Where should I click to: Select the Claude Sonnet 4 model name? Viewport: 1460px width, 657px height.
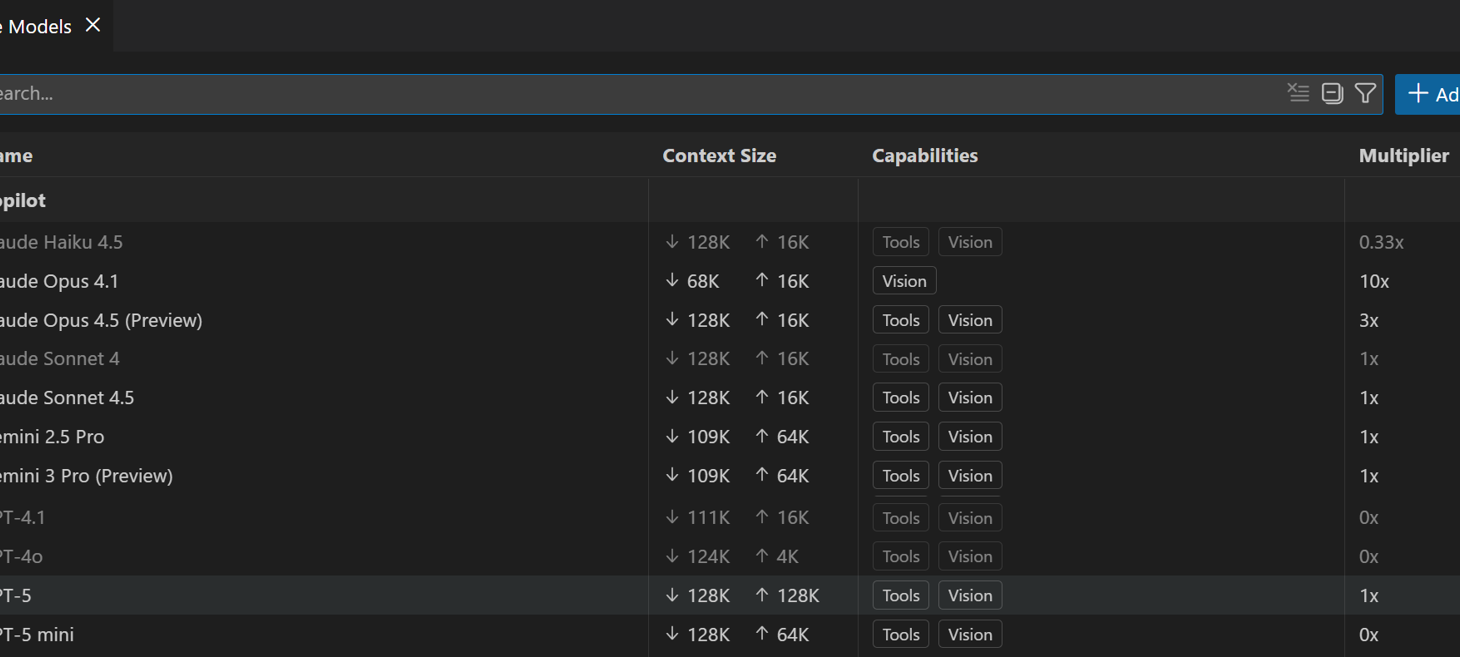pyautogui.click(x=60, y=358)
